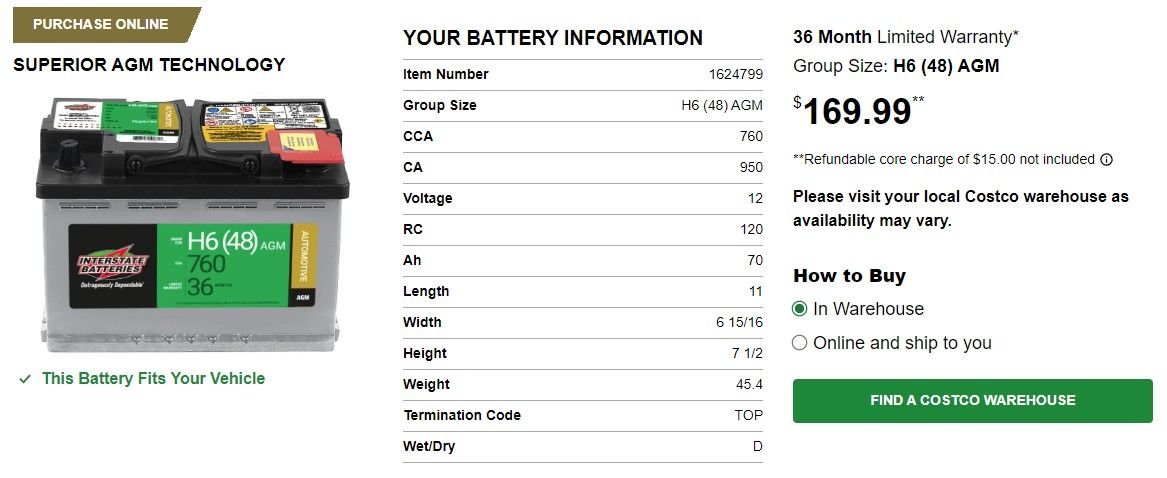Choose Online and ship to you
This screenshot has height=478, width=1167.
coord(799,343)
